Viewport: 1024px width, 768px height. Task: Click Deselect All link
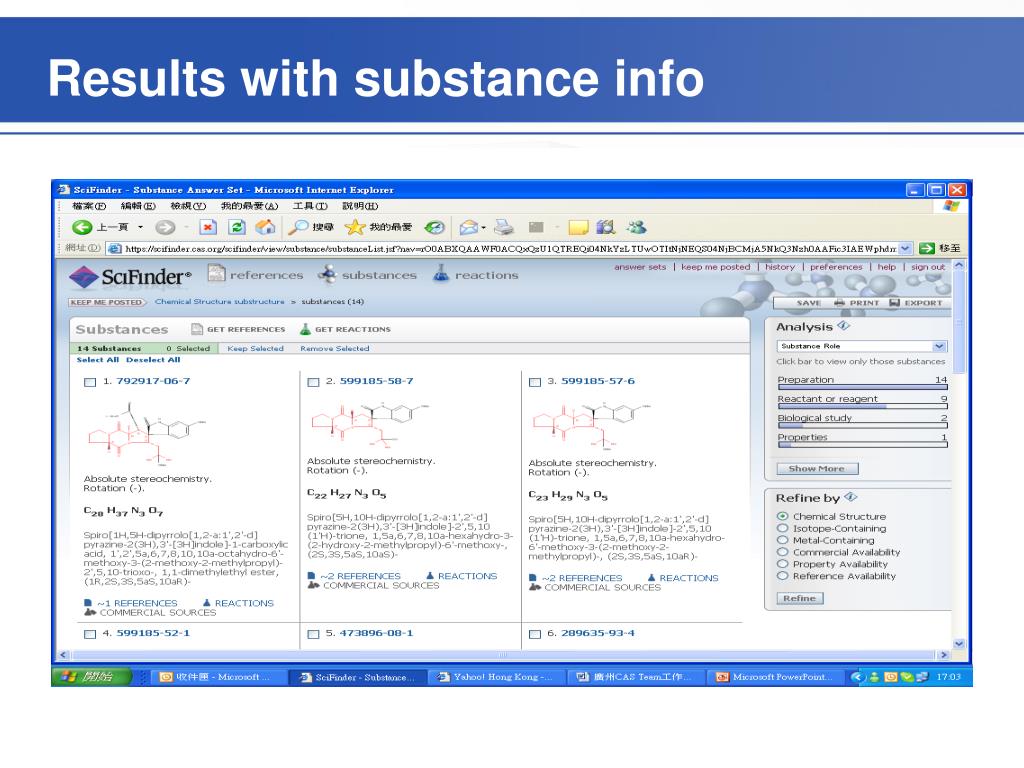click(x=153, y=360)
